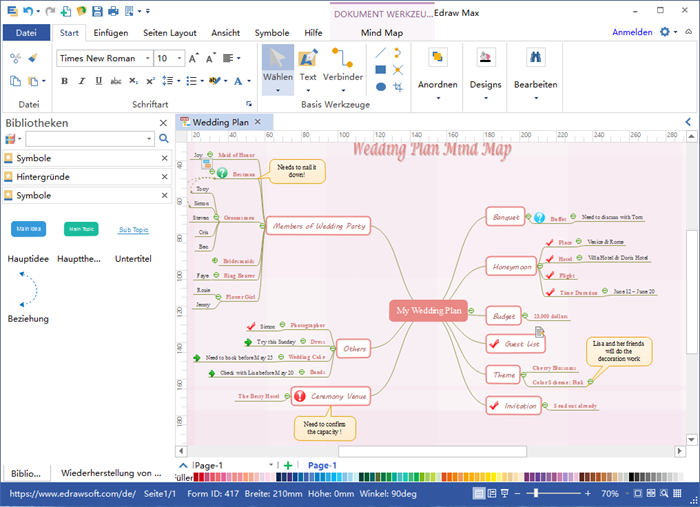Click the Print icon in quick toolbar
Viewport: 700px width, 507px height.
[x=113, y=11]
